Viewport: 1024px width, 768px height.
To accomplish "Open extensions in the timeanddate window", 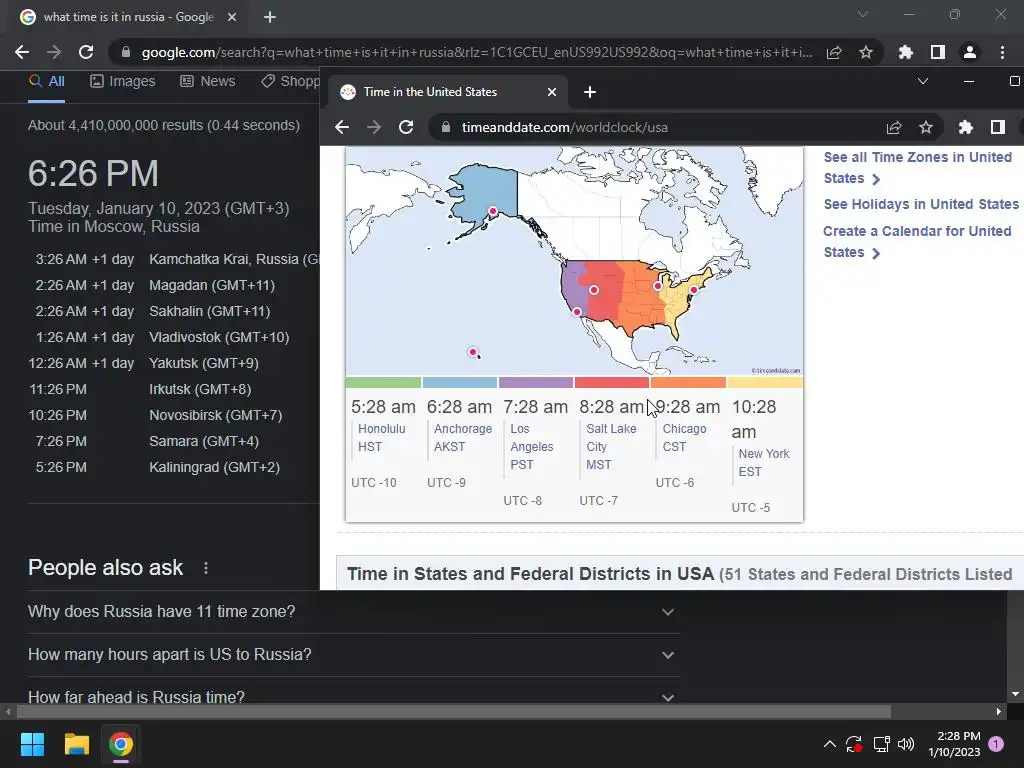I will tap(965, 127).
